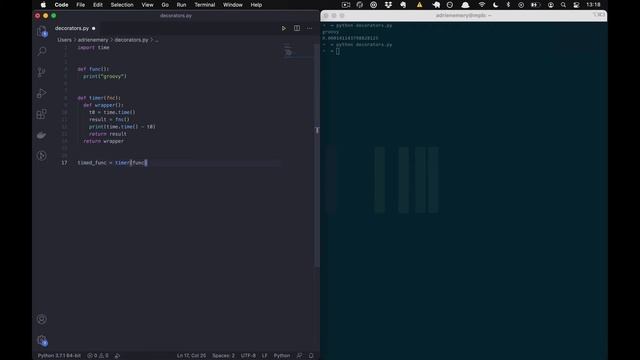Open the Docker view in activity bar
This screenshot has width=640, height=360.
(42, 135)
